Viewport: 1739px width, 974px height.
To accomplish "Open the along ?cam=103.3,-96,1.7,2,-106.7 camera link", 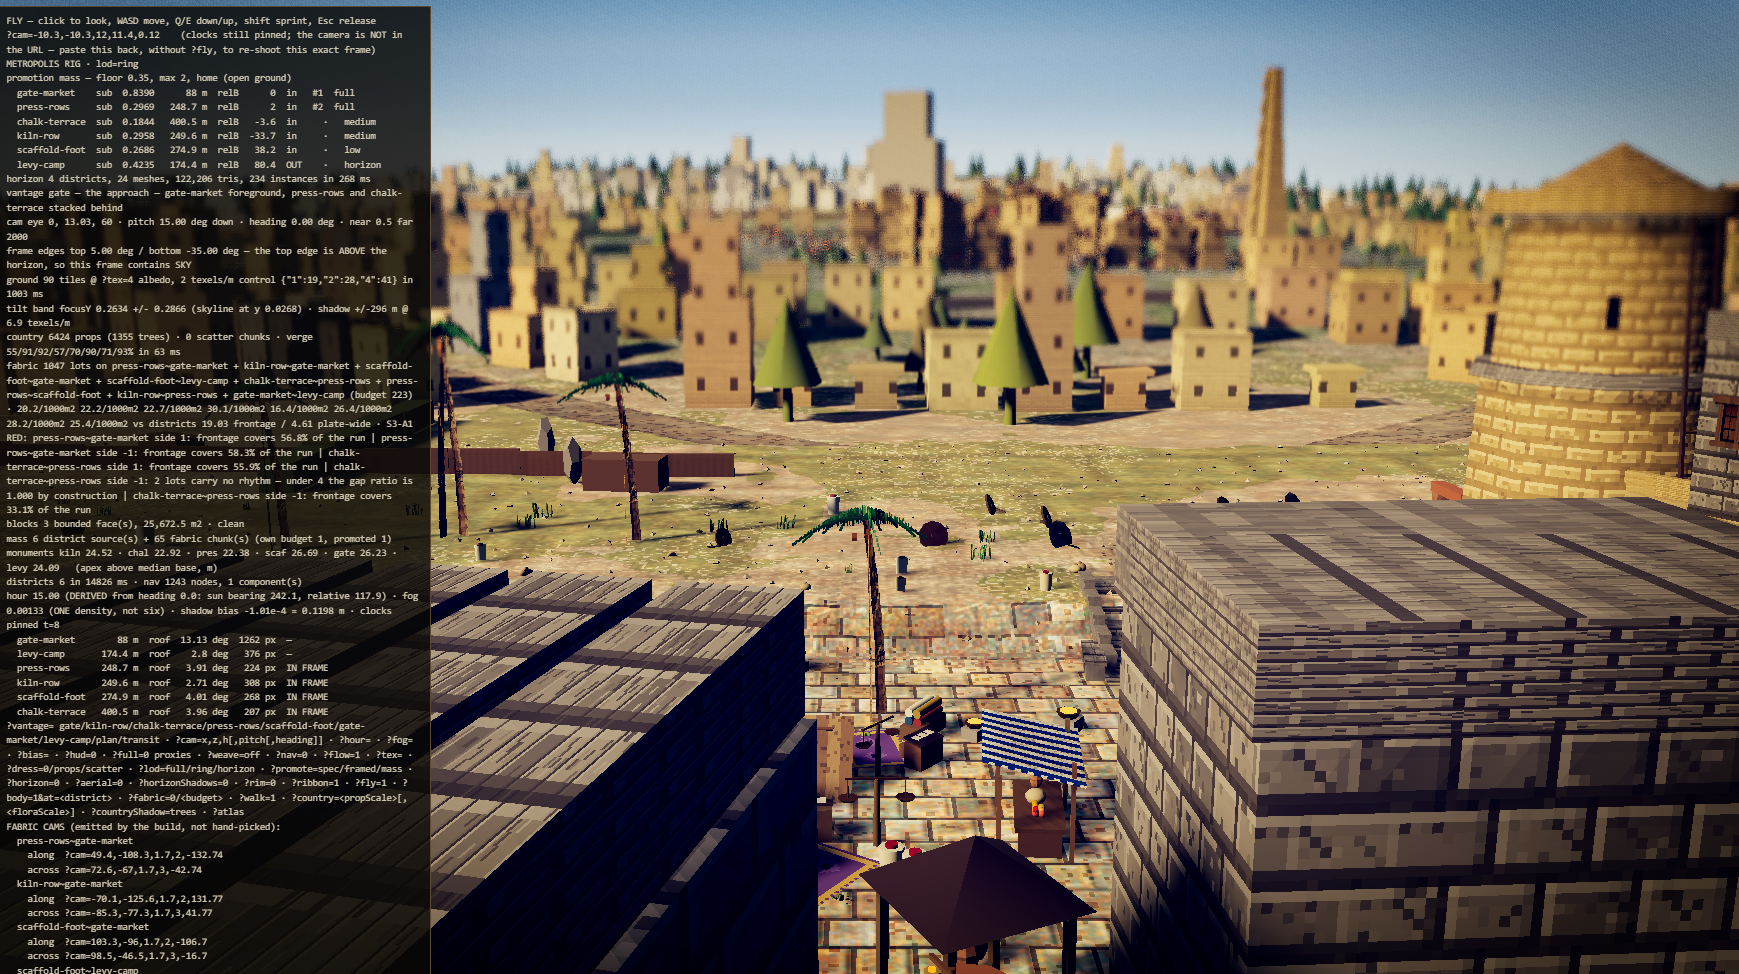I will (117, 942).
